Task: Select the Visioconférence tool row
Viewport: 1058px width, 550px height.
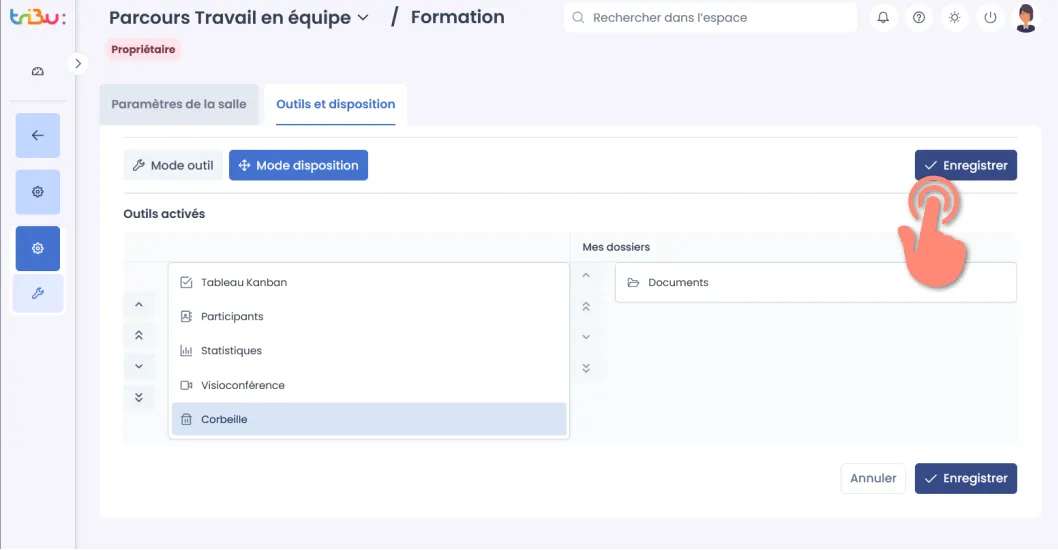Action: coord(368,385)
